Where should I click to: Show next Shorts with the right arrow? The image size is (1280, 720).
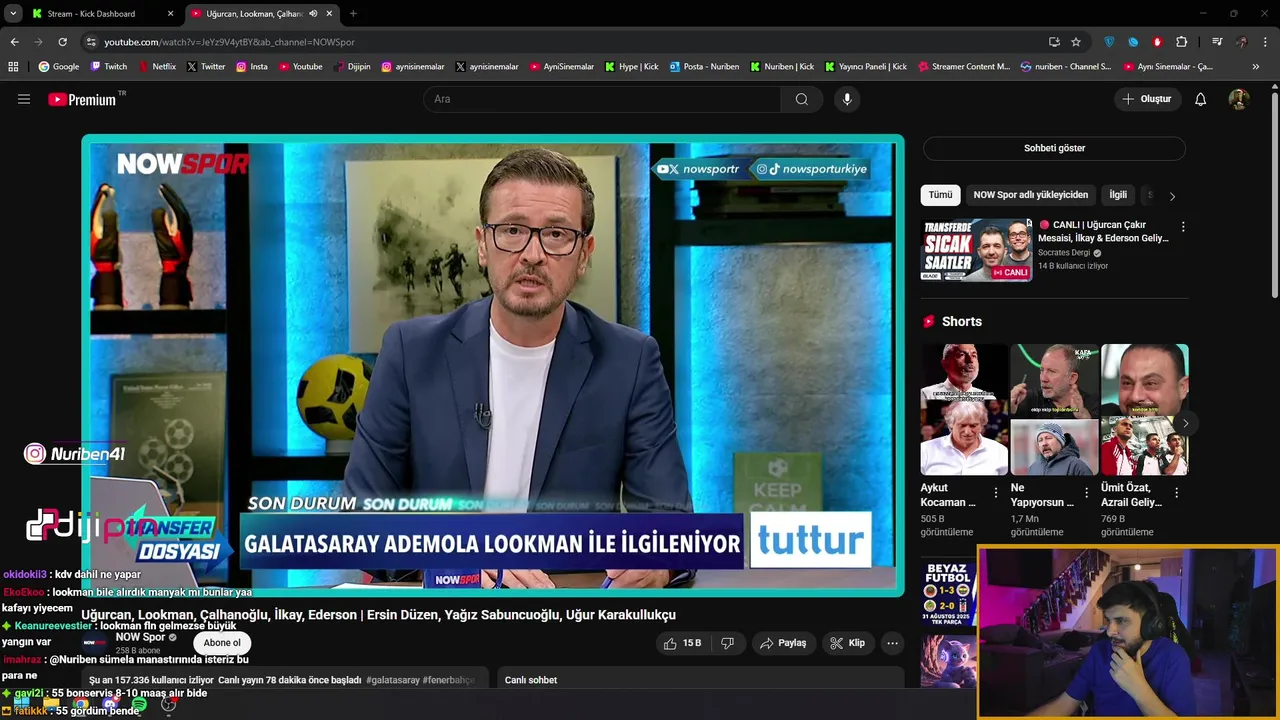point(1185,424)
